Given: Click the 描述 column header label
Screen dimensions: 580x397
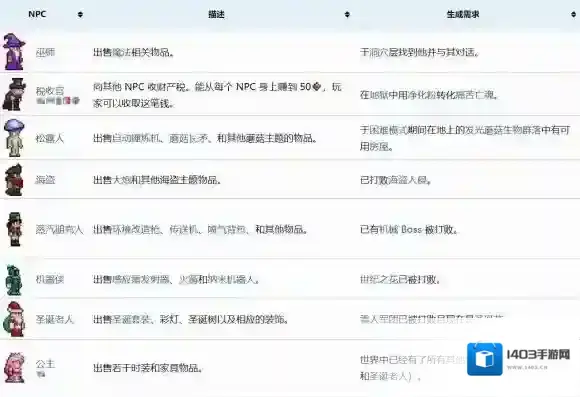Looking at the screenshot, I should click(x=216, y=14).
